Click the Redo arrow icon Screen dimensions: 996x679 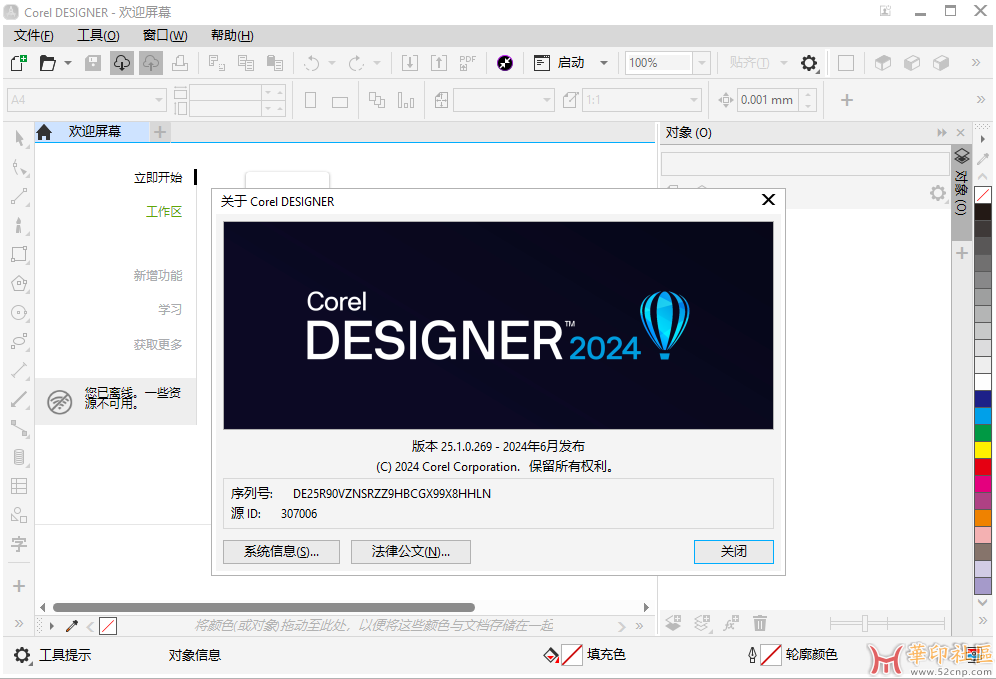tap(356, 63)
